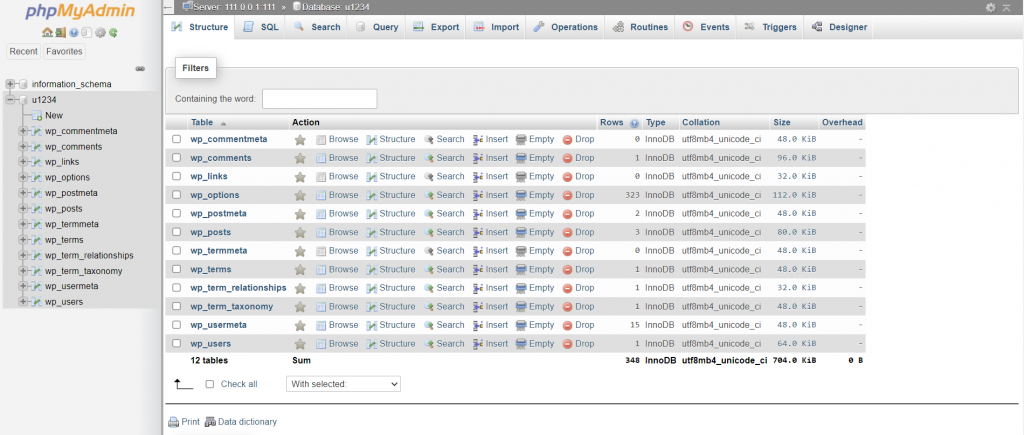Open the Export tab

[436, 27]
